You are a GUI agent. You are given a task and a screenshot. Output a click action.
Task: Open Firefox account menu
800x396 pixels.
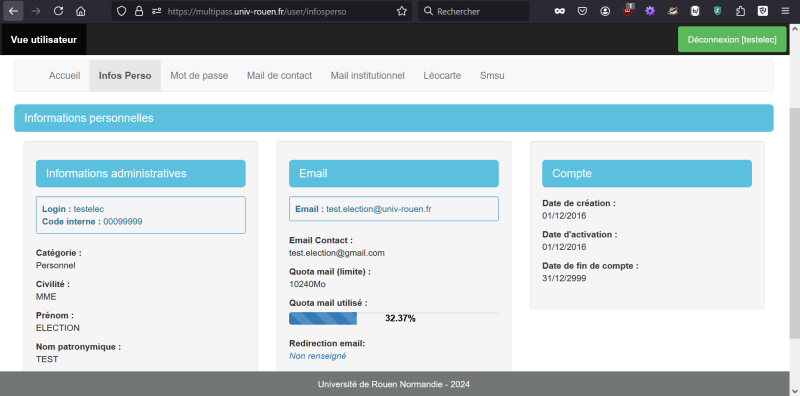[x=605, y=11]
